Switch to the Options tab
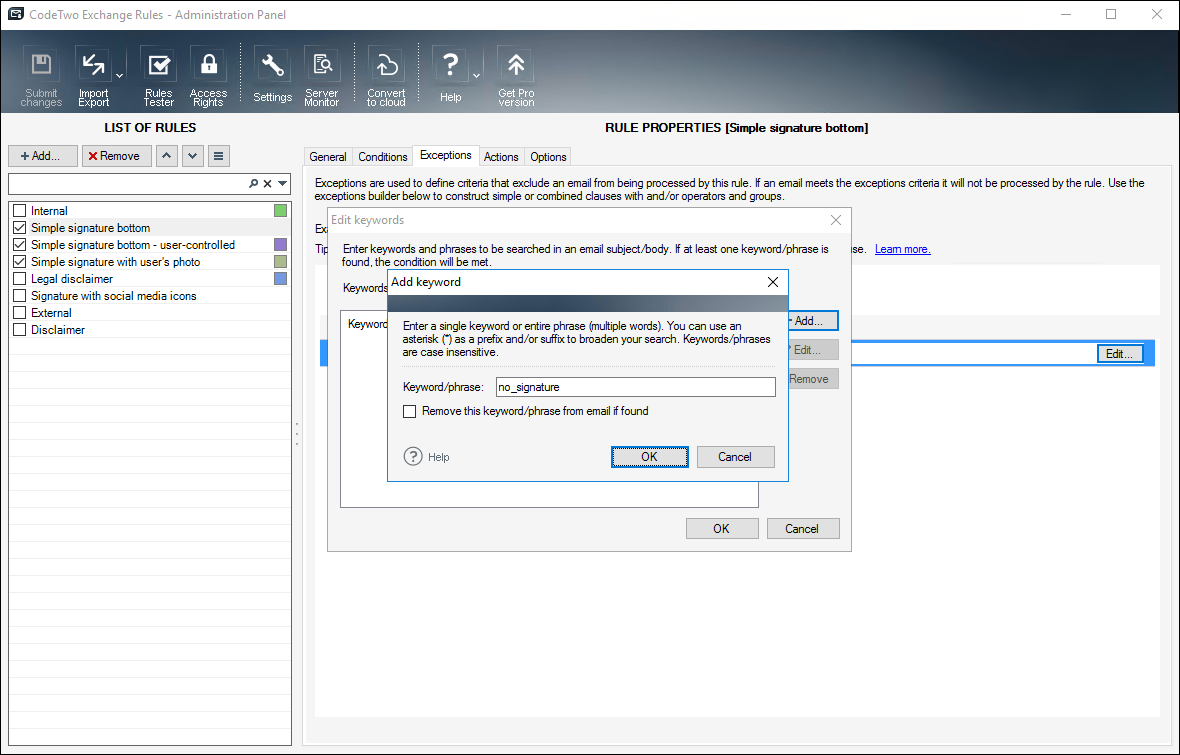The image size is (1180, 755). pyautogui.click(x=548, y=157)
